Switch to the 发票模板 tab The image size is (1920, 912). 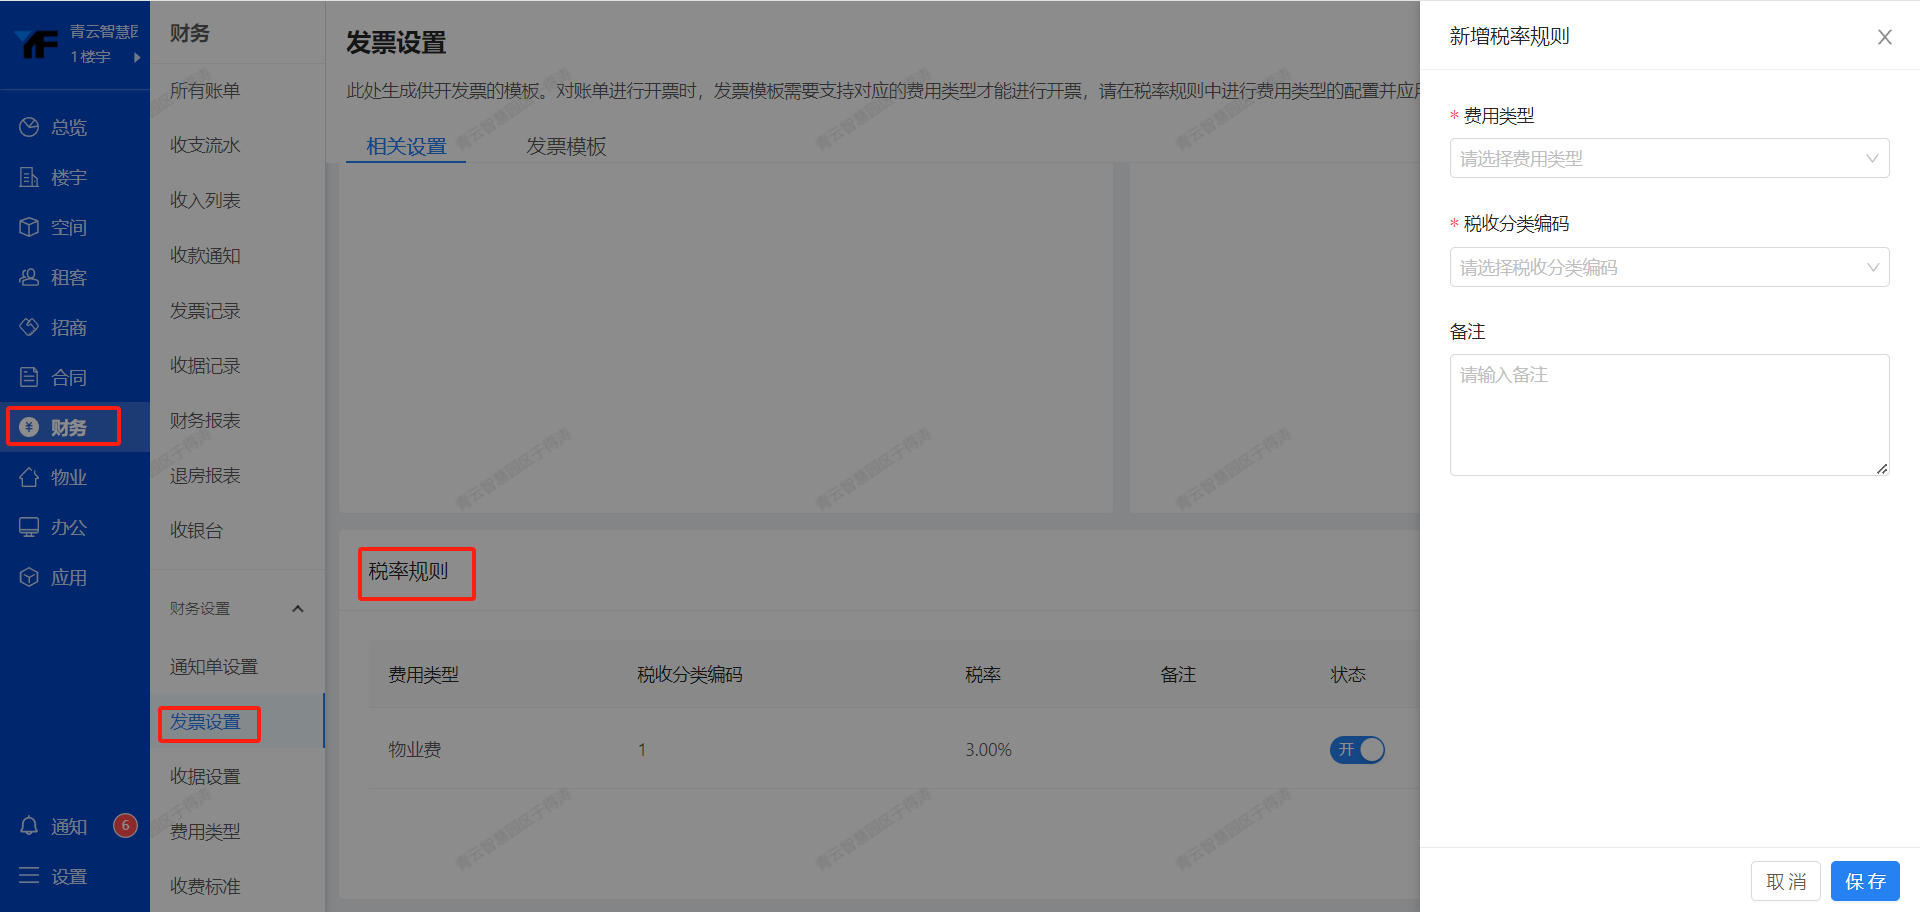[x=566, y=146]
